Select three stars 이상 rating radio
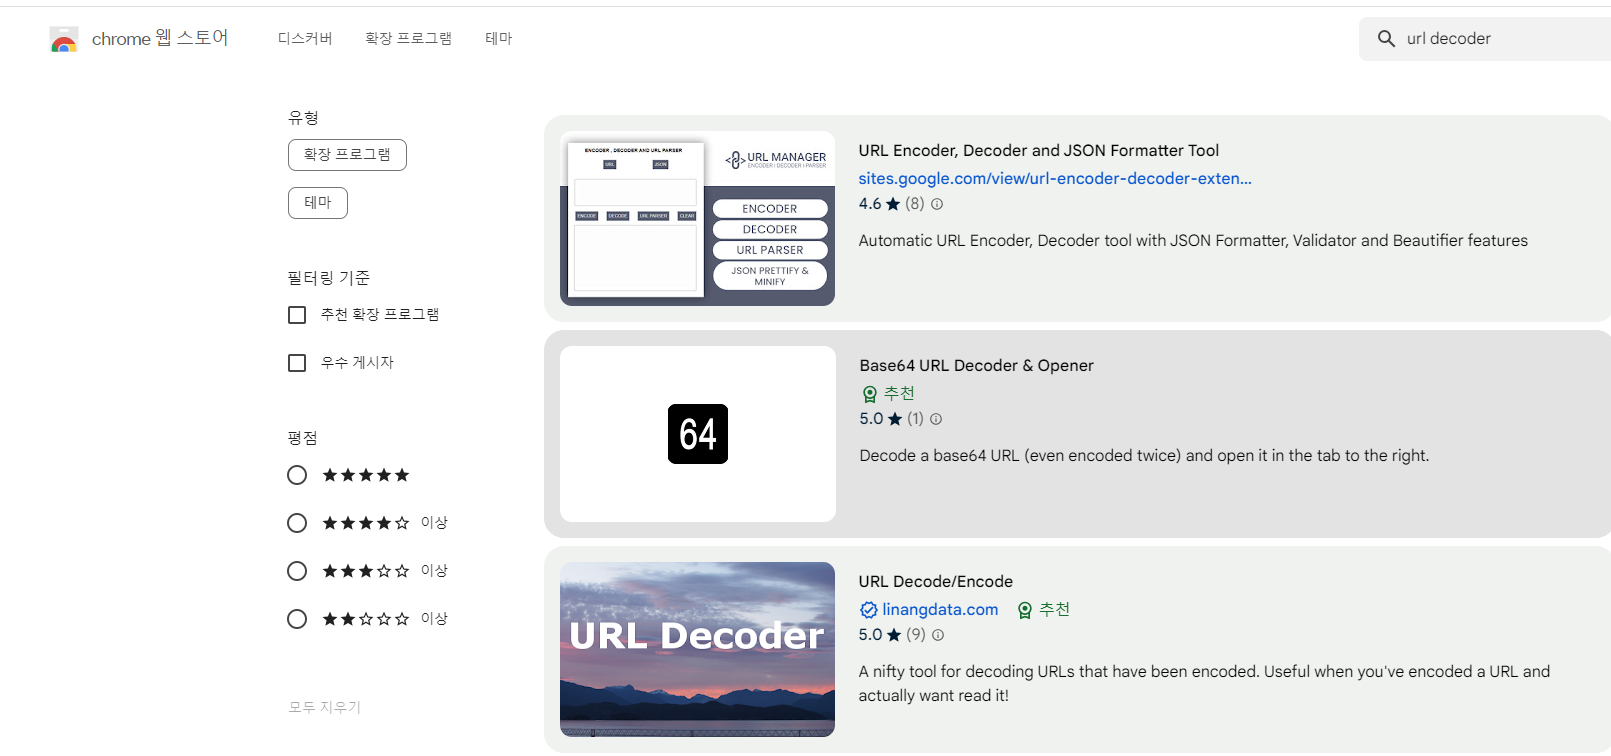This screenshot has height=756, width=1611. tap(297, 571)
